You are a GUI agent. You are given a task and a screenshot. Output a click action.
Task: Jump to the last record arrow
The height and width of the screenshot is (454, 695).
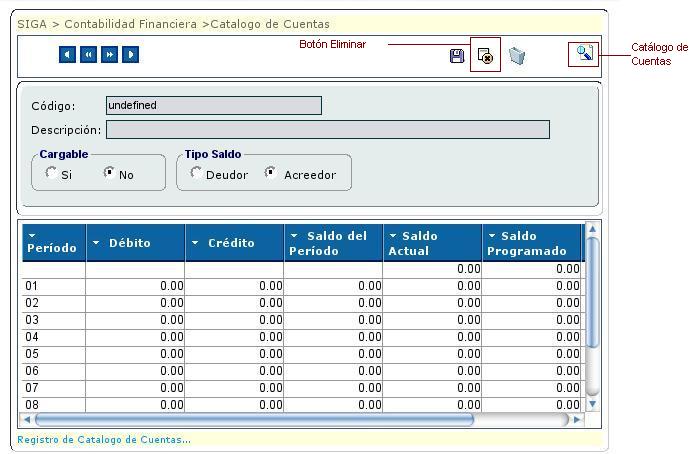(130, 55)
